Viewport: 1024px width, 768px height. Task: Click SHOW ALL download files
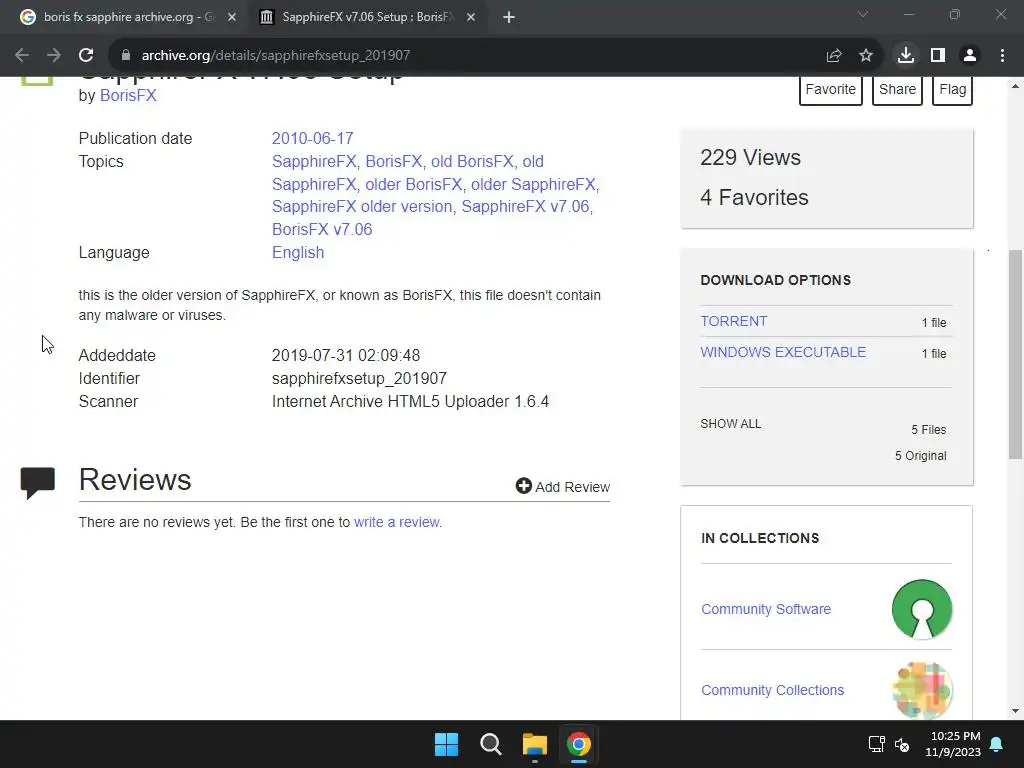click(731, 424)
